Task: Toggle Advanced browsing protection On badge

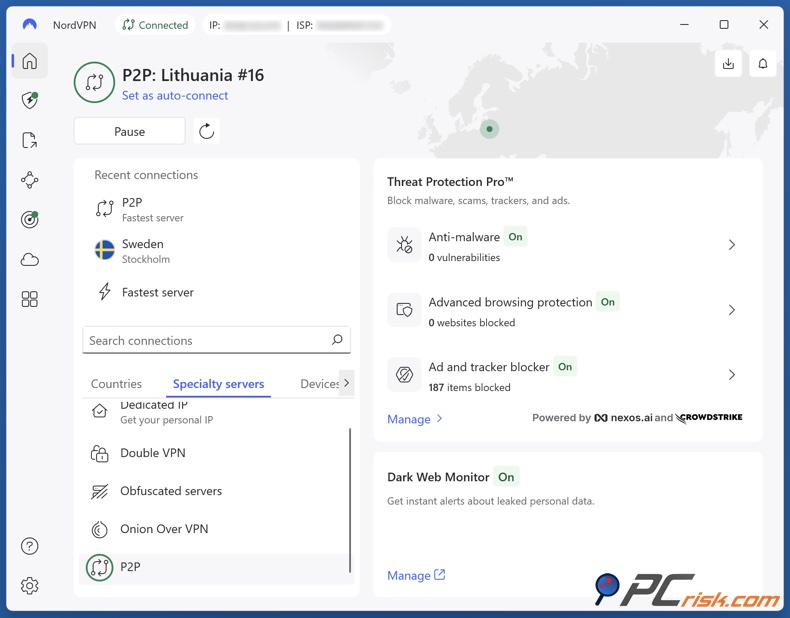Action: coord(608,302)
